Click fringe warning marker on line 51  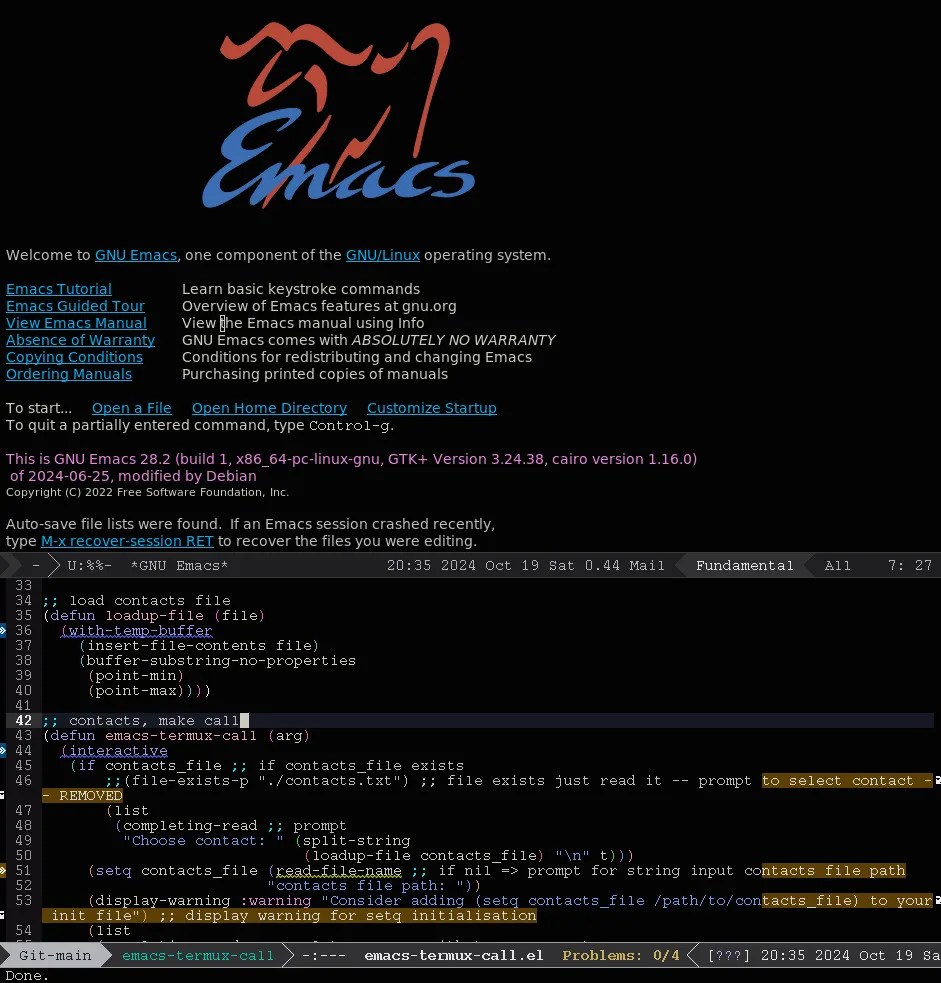coord(3,870)
